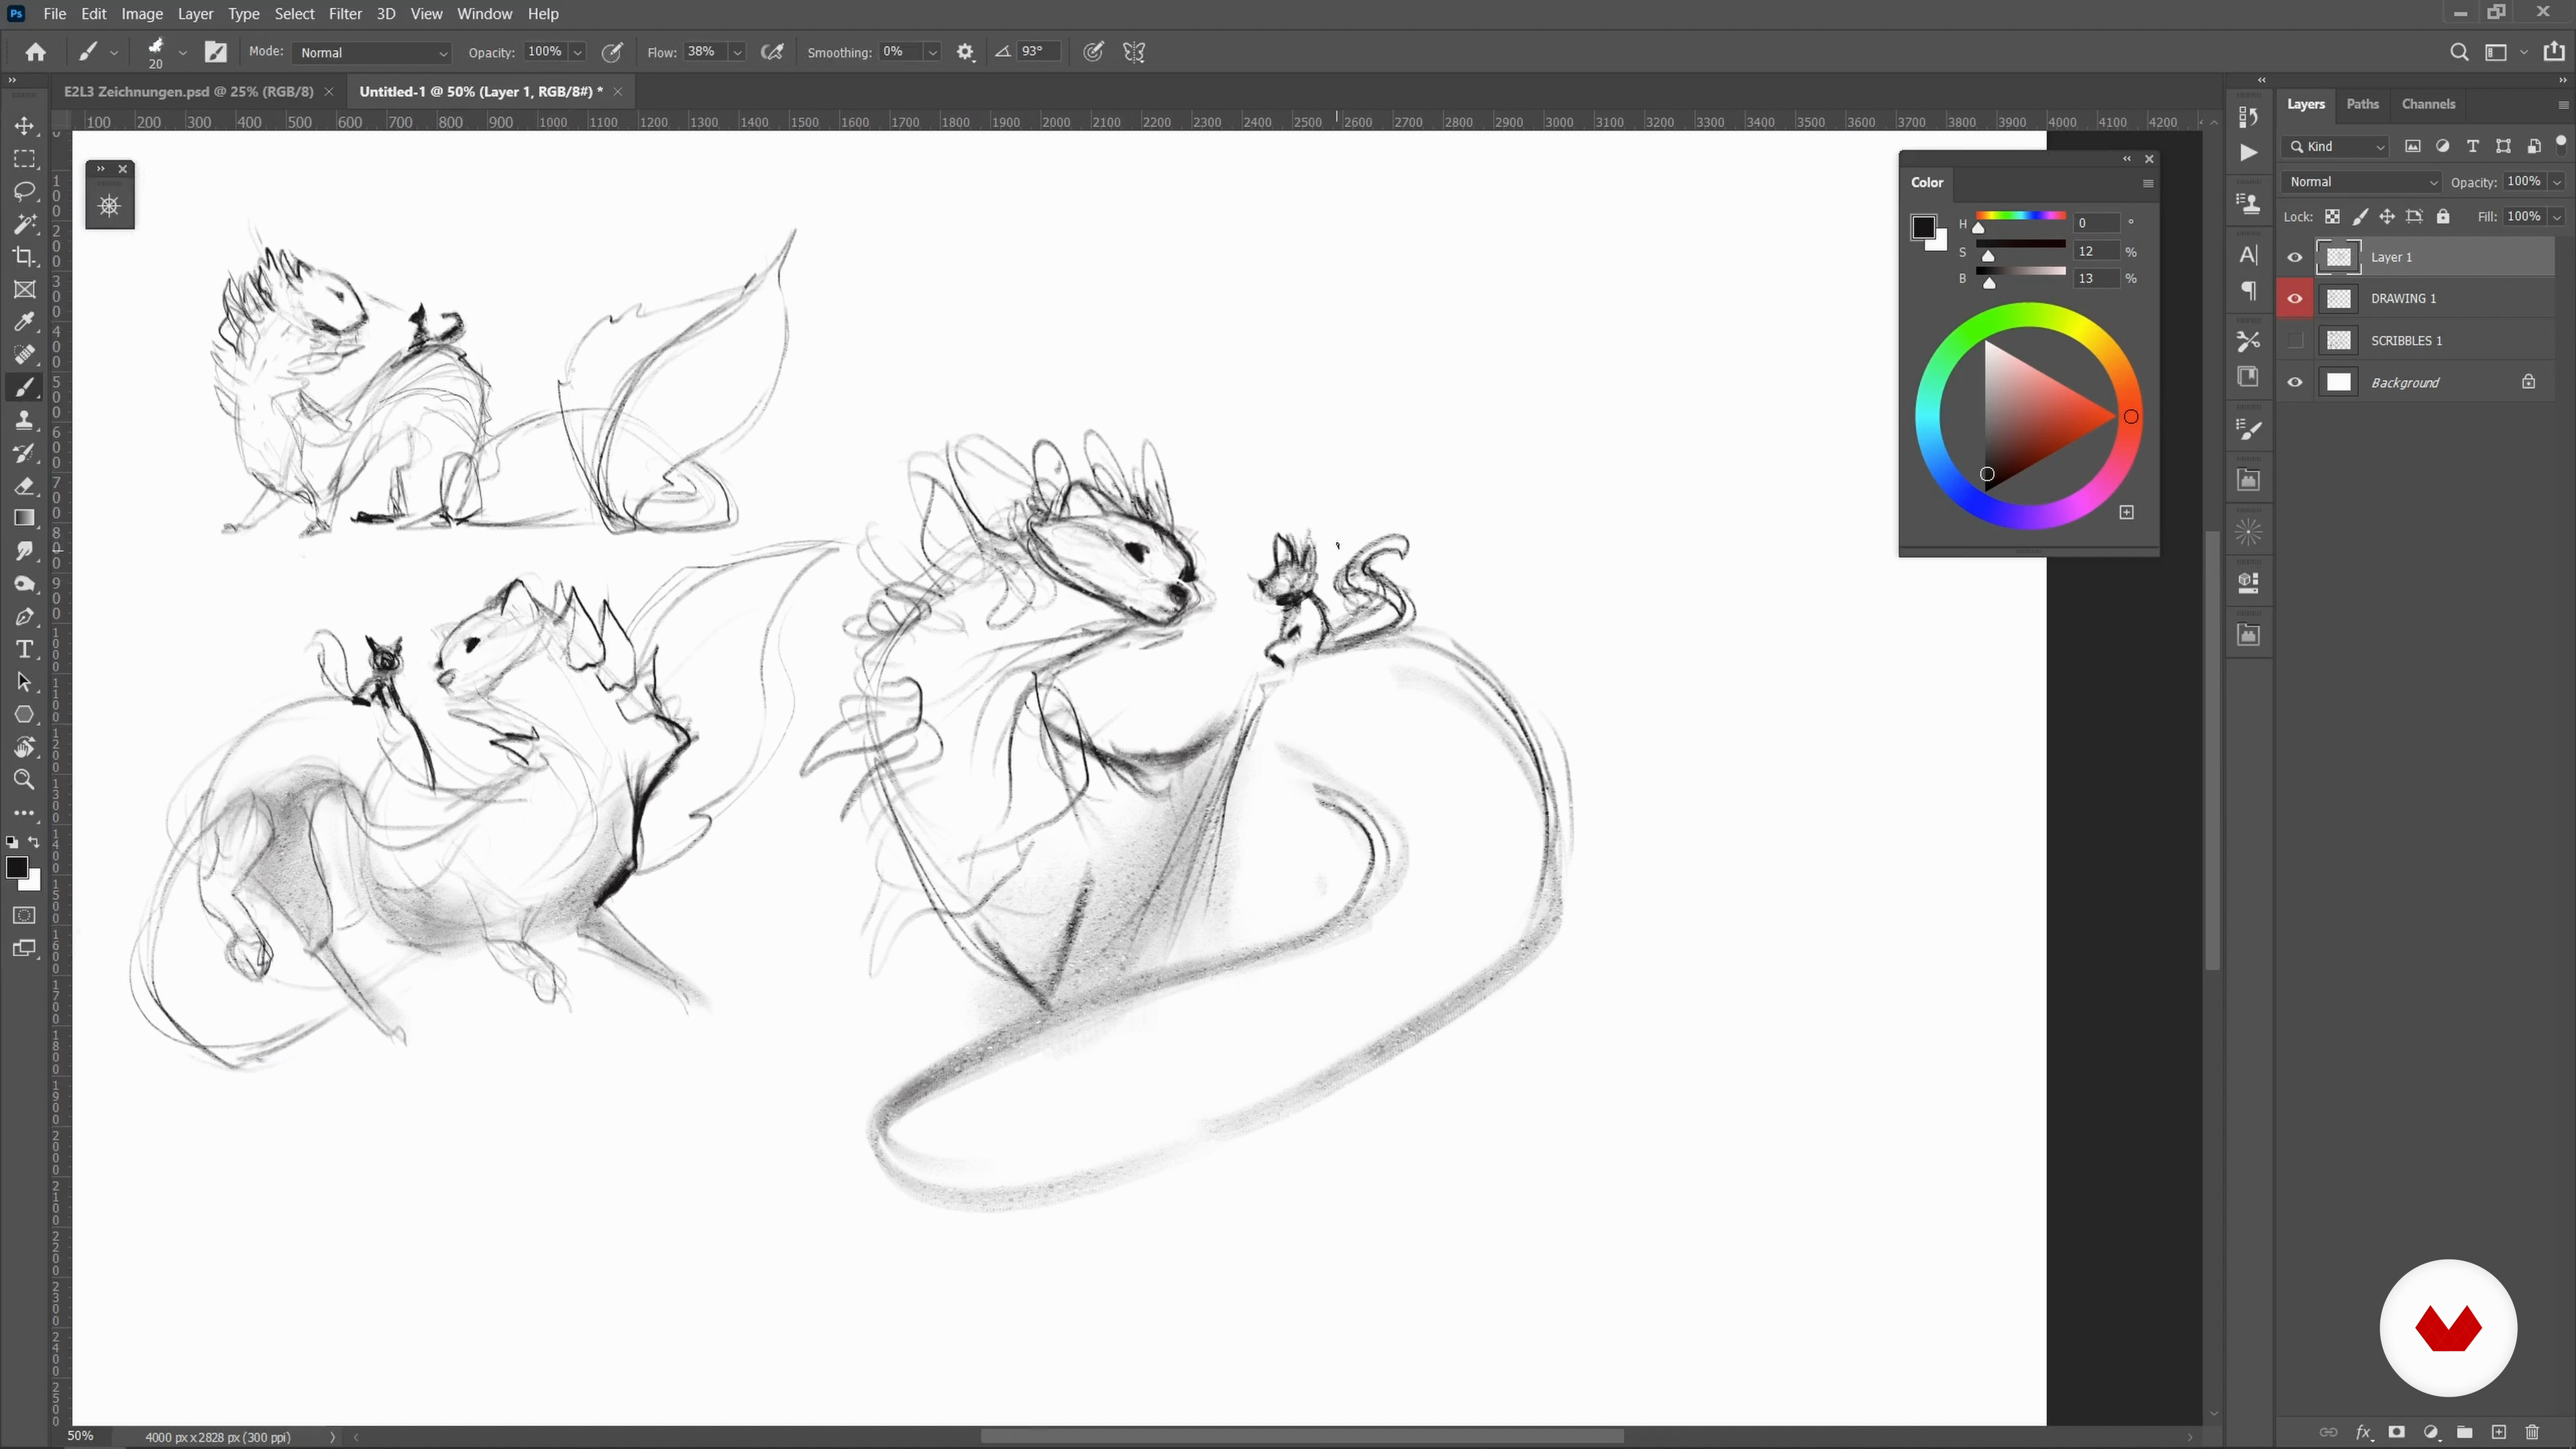Expand the layer Opacity dropdown arrow

pos(2557,182)
